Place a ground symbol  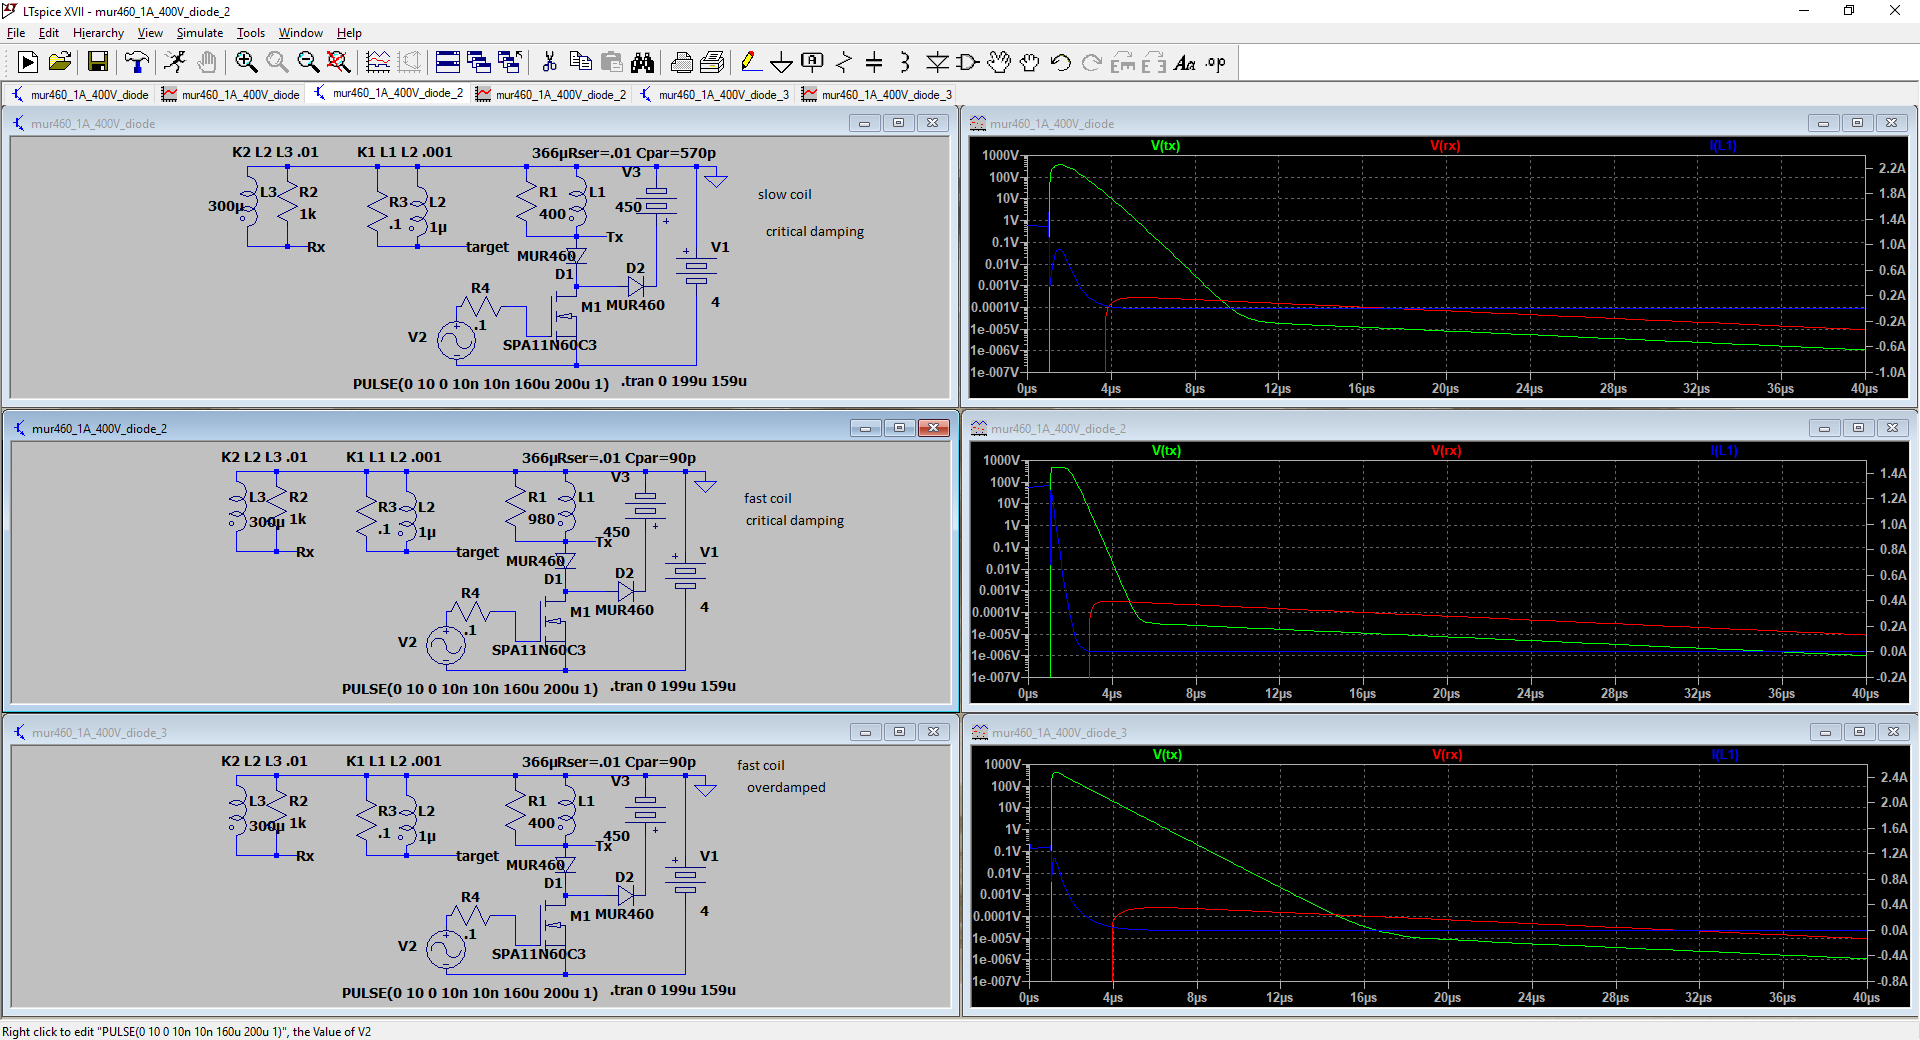coord(781,63)
